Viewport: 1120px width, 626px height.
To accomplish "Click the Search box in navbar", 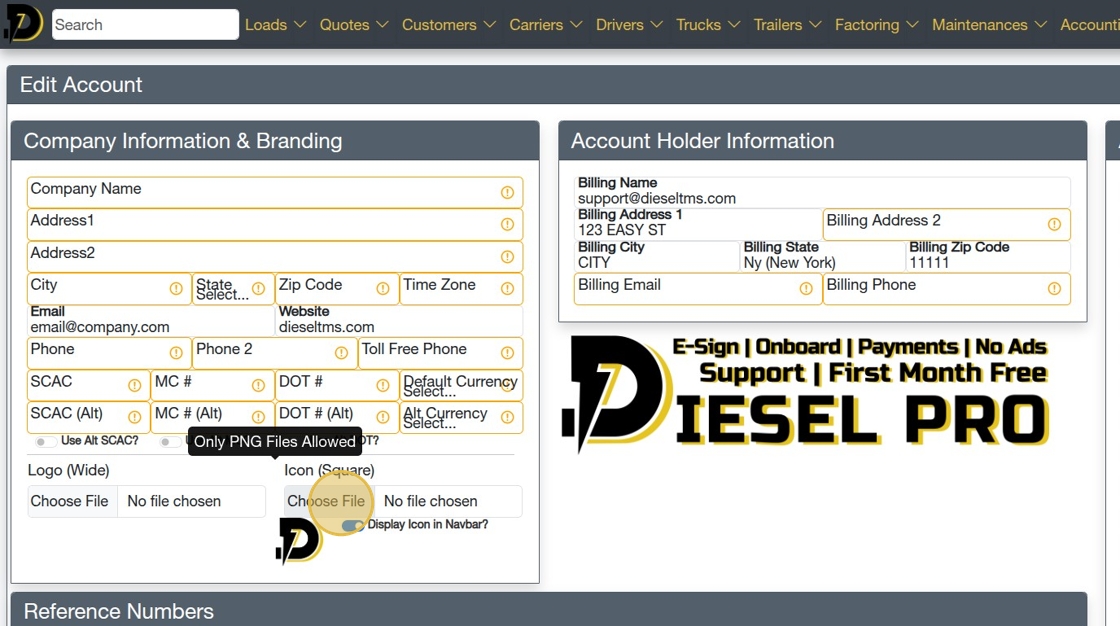I will pyautogui.click(x=145, y=24).
